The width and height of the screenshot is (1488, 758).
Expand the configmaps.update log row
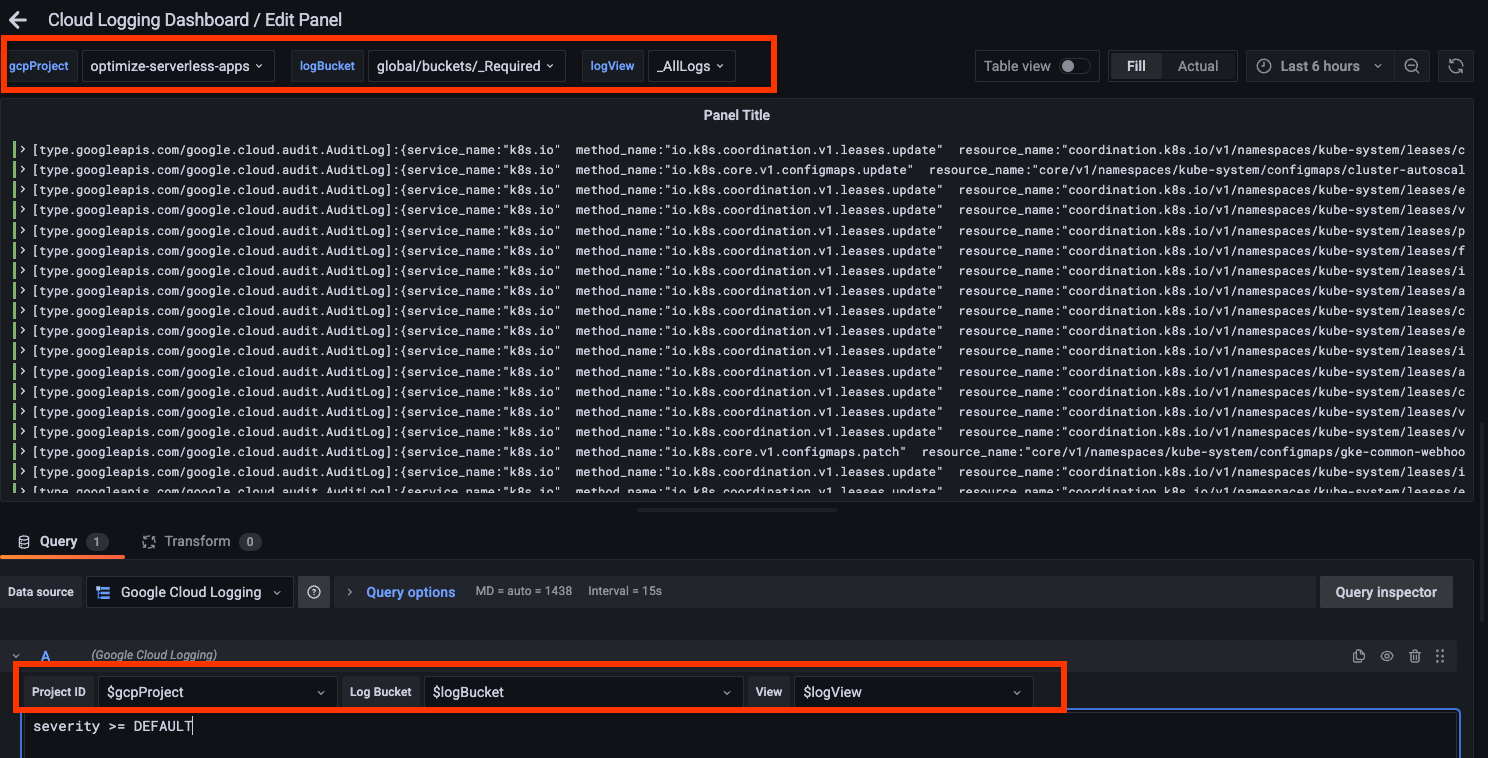22,170
